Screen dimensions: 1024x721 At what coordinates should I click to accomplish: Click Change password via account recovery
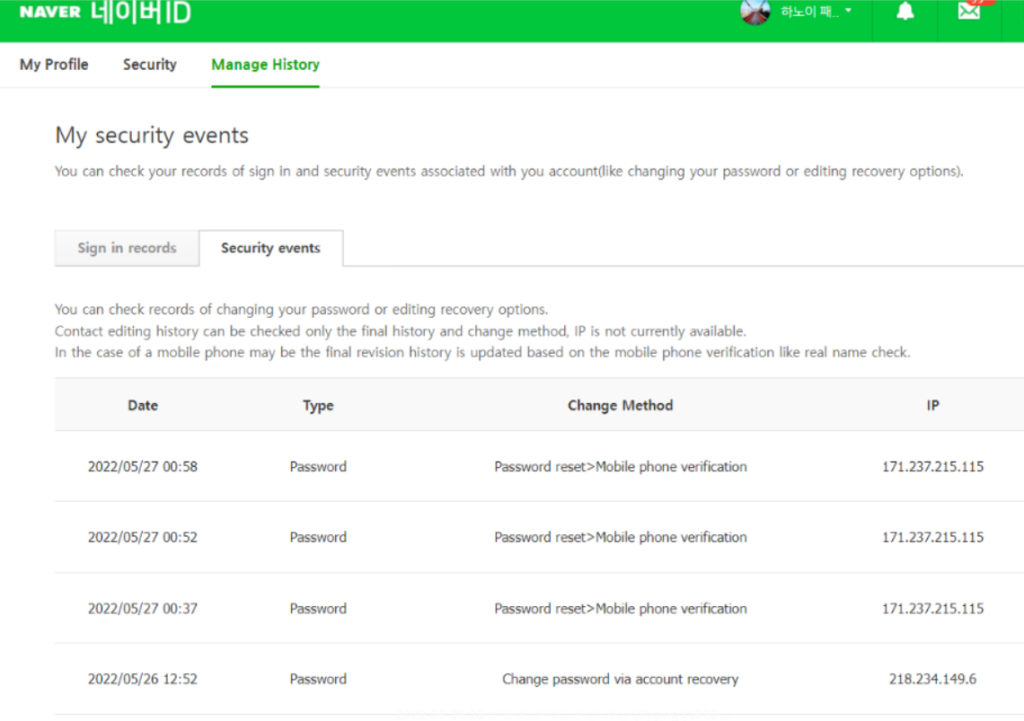click(620, 679)
